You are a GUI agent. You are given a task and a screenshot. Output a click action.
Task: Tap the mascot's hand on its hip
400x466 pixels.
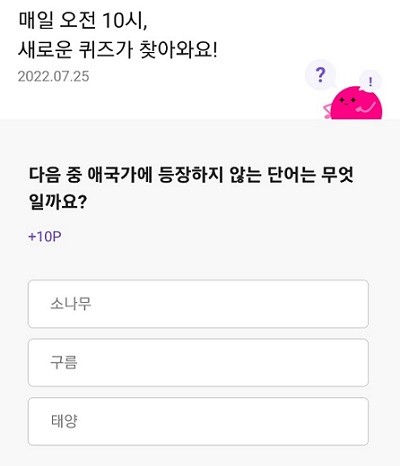[x=328, y=111]
